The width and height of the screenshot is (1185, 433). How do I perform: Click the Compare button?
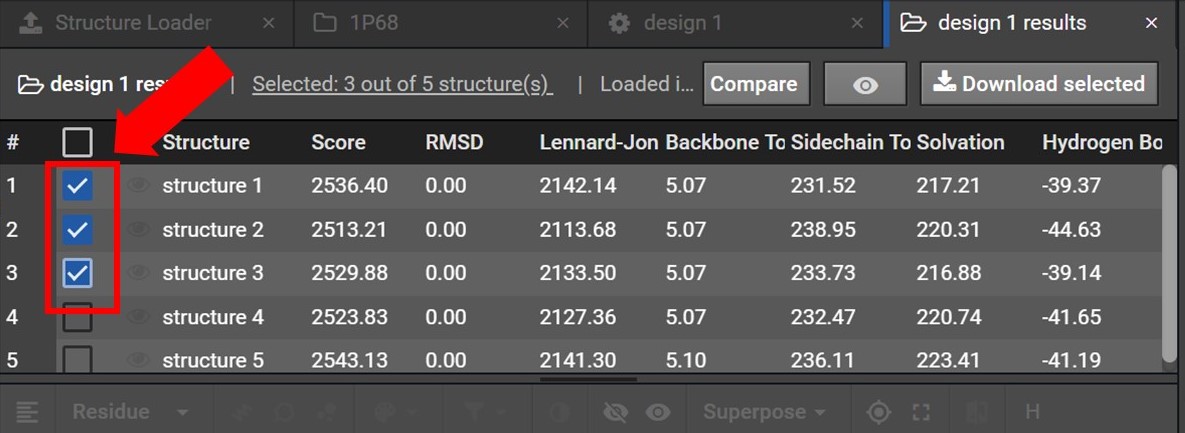(753, 85)
